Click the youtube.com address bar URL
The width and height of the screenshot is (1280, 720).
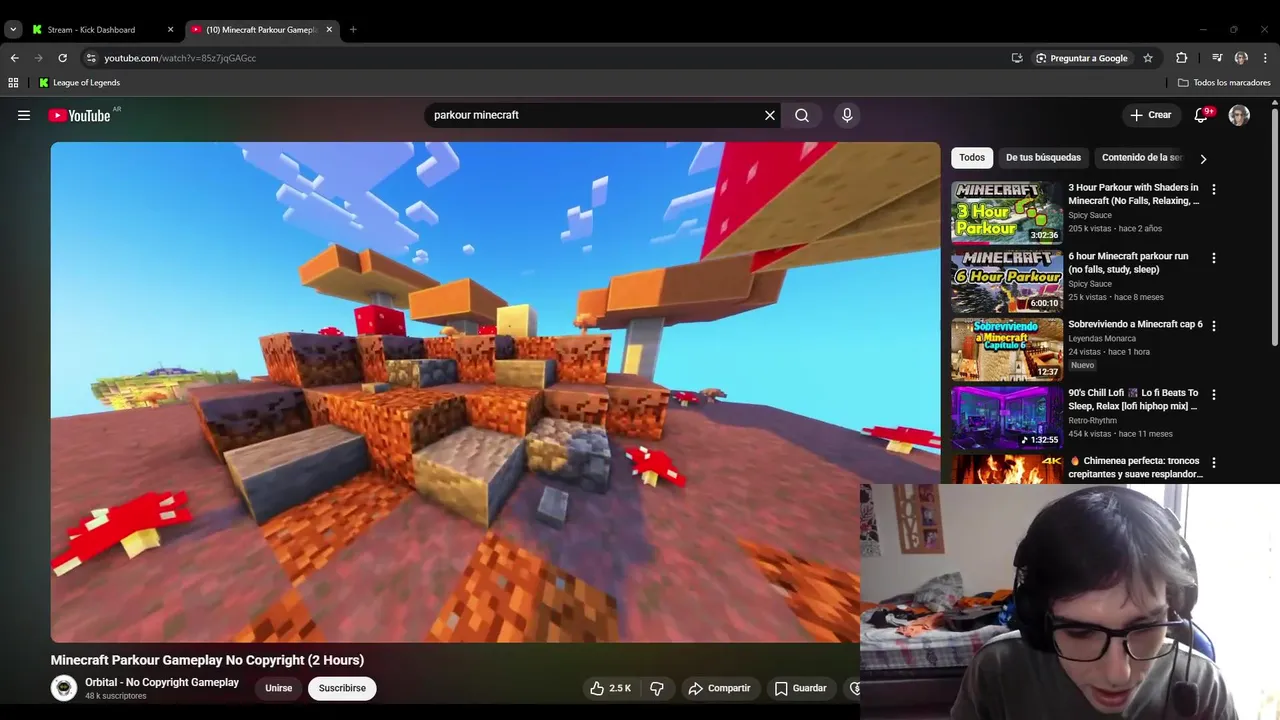point(180,58)
